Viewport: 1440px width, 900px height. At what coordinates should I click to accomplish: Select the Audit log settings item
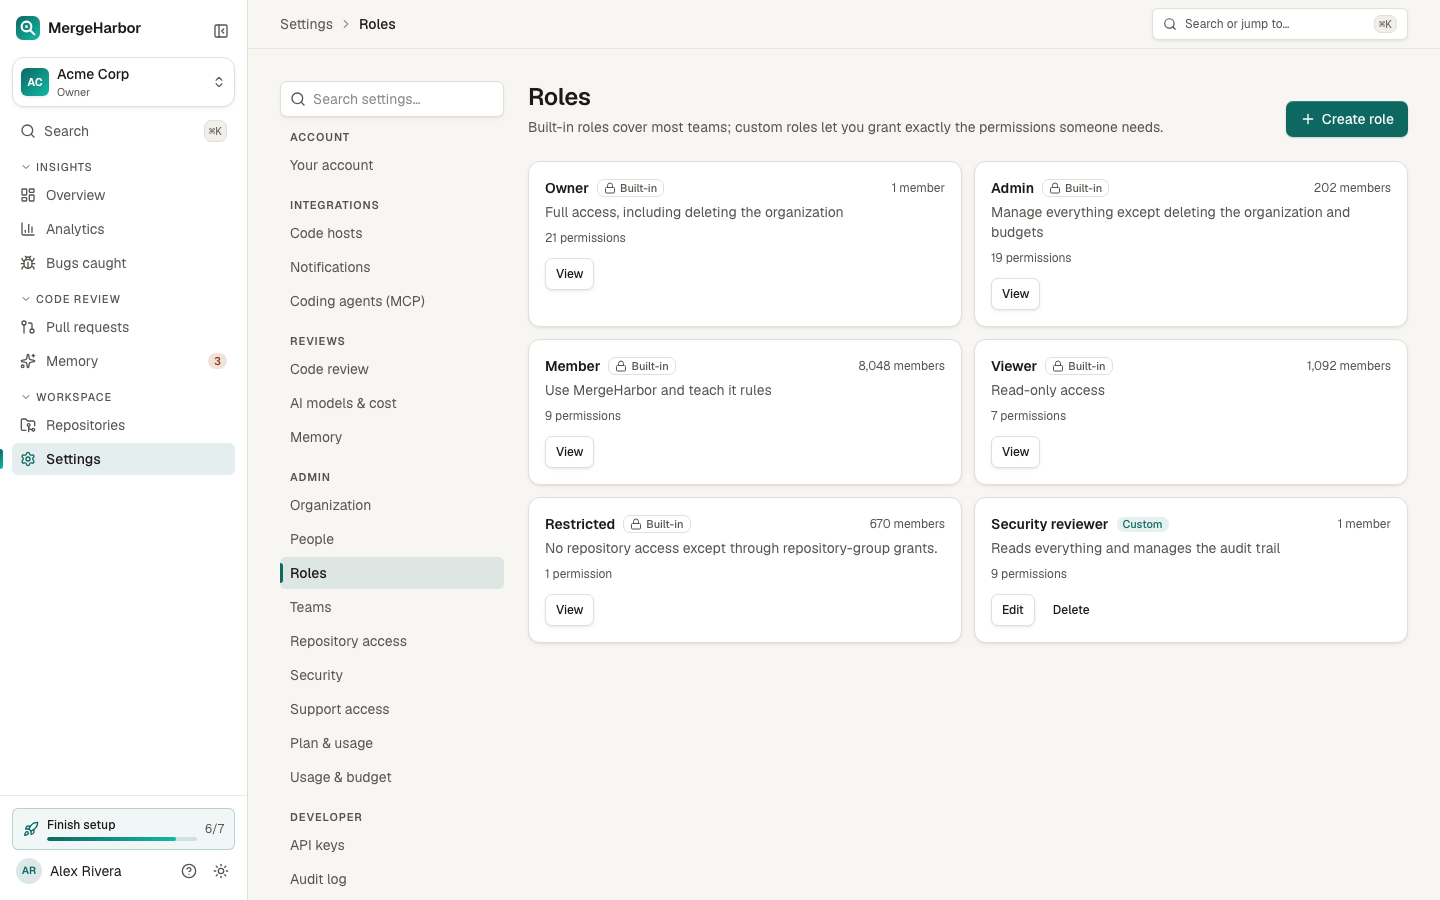pos(392,879)
